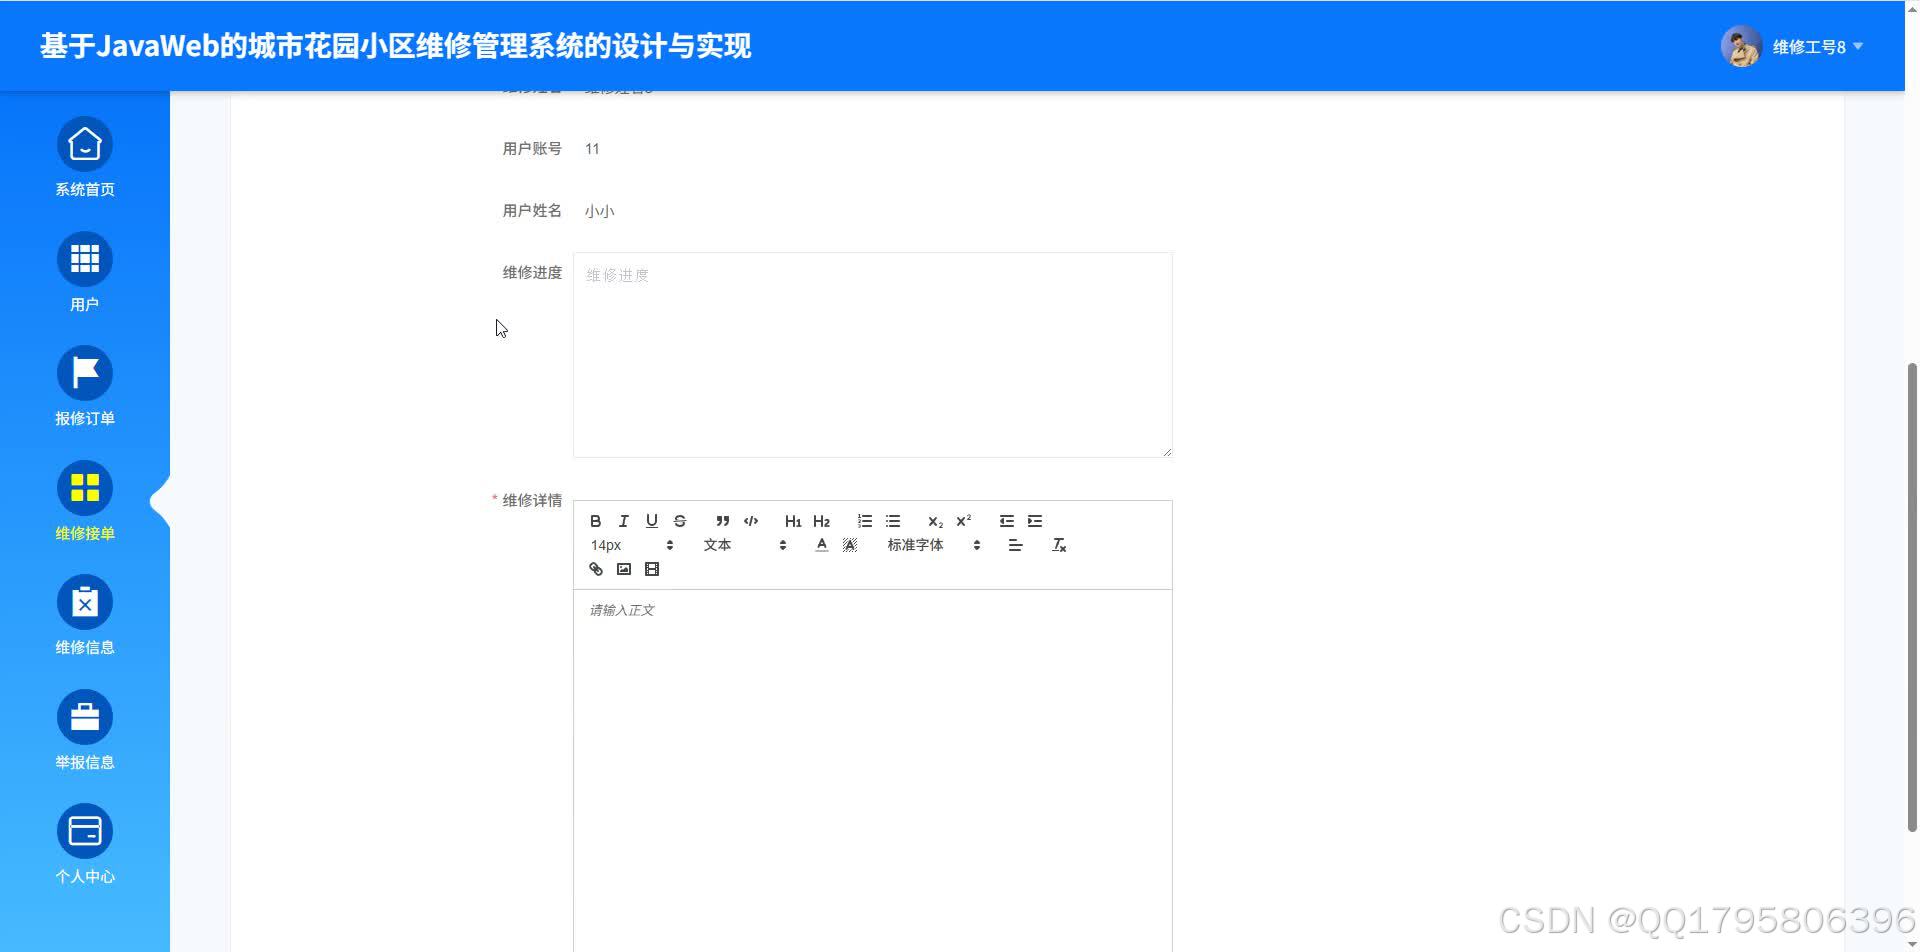Image resolution: width=1920 pixels, height=952 pixels.
Task: Insert a hyperlink in 维修详情 editor
Action: tap(595, 568)
